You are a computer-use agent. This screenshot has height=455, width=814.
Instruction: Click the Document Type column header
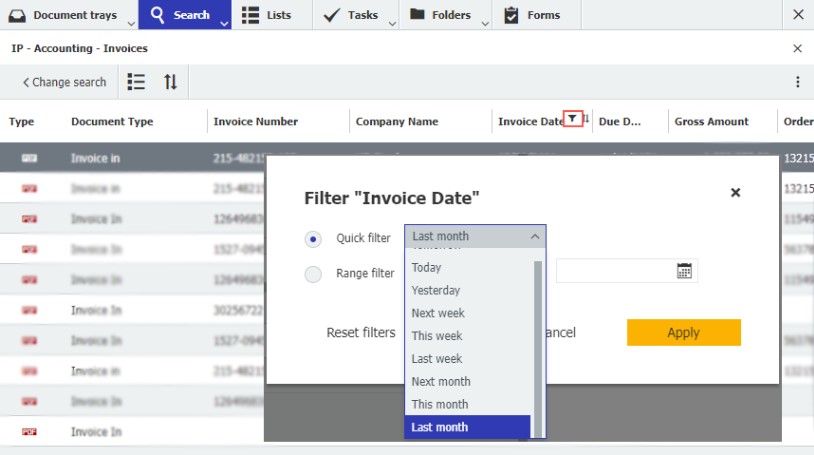pos(112,122)
